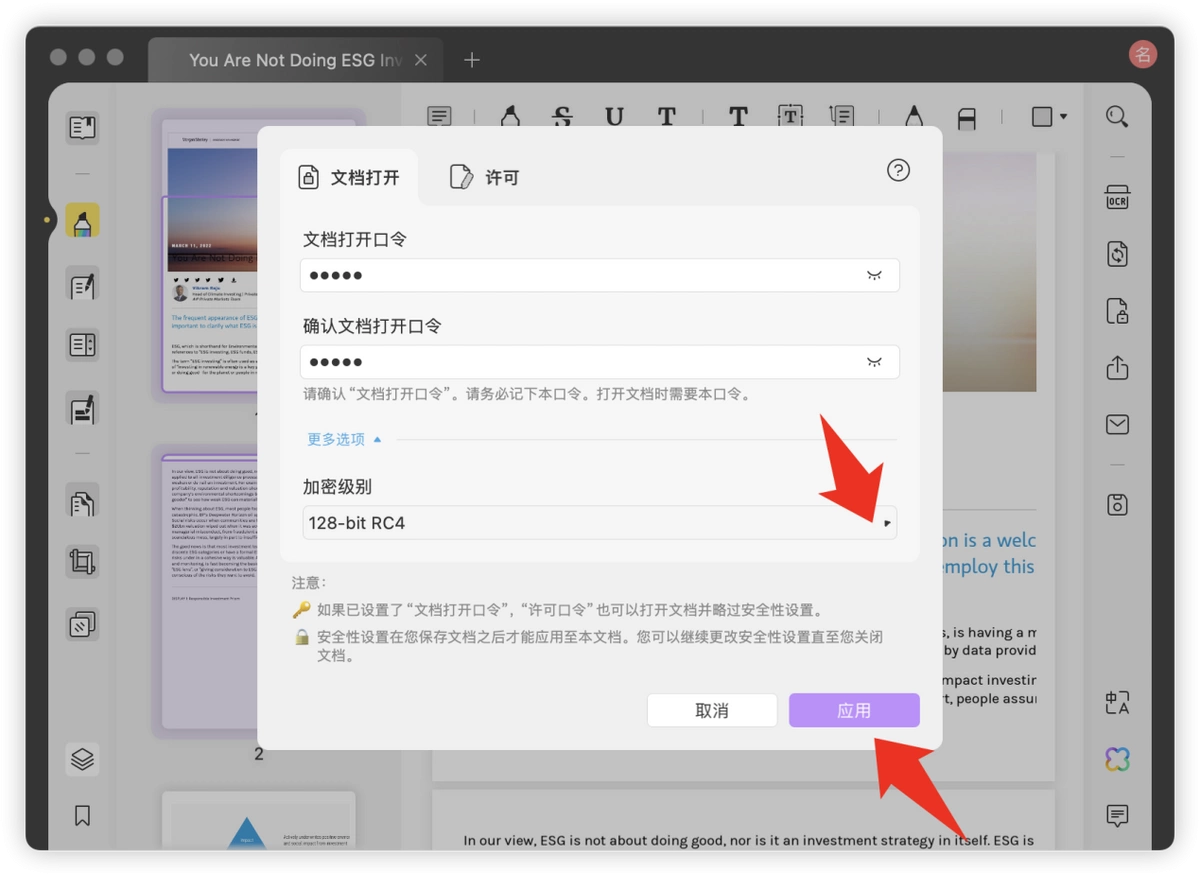Select the rectangle shape tool
The width and height of the screenshot is (1200, 876).
pyautogui.click(x=1042, y=117)
